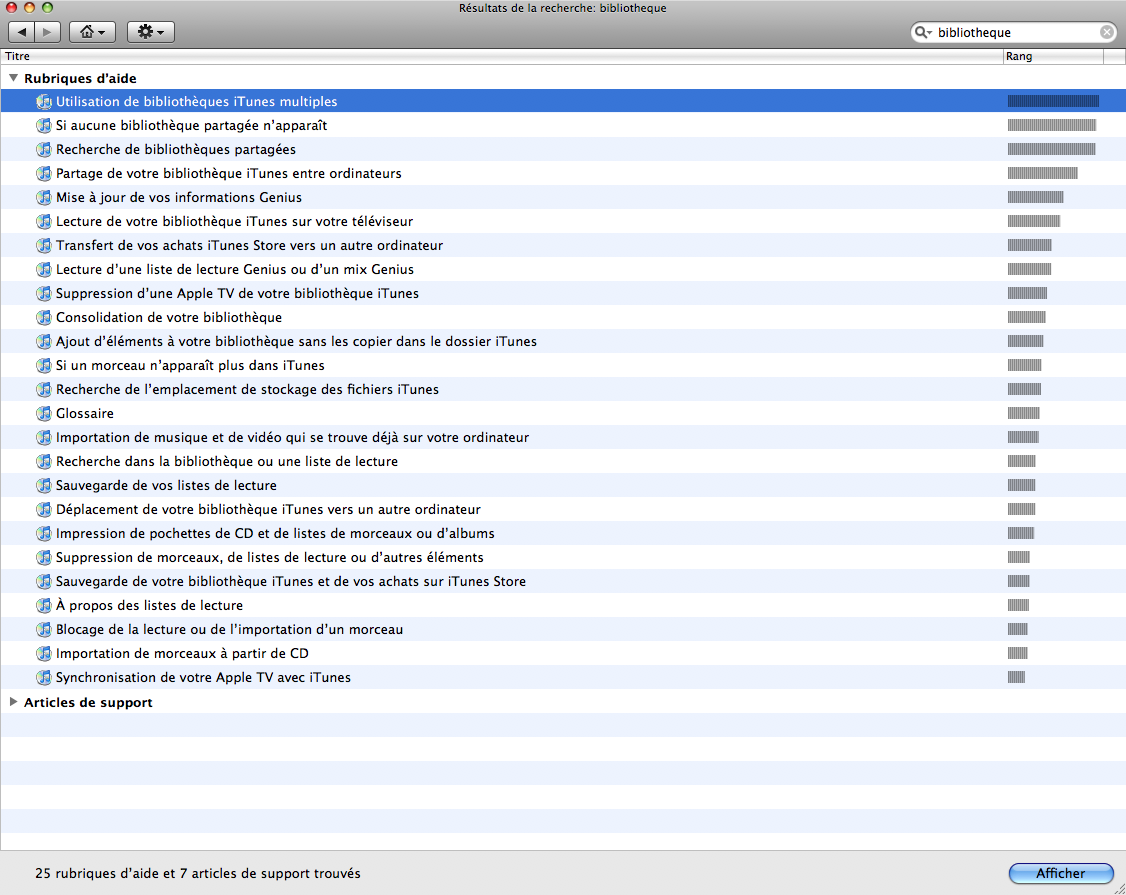
Task: Click icon beside Mise à jour de vos informations Genius
Action: tap(44, 197)
